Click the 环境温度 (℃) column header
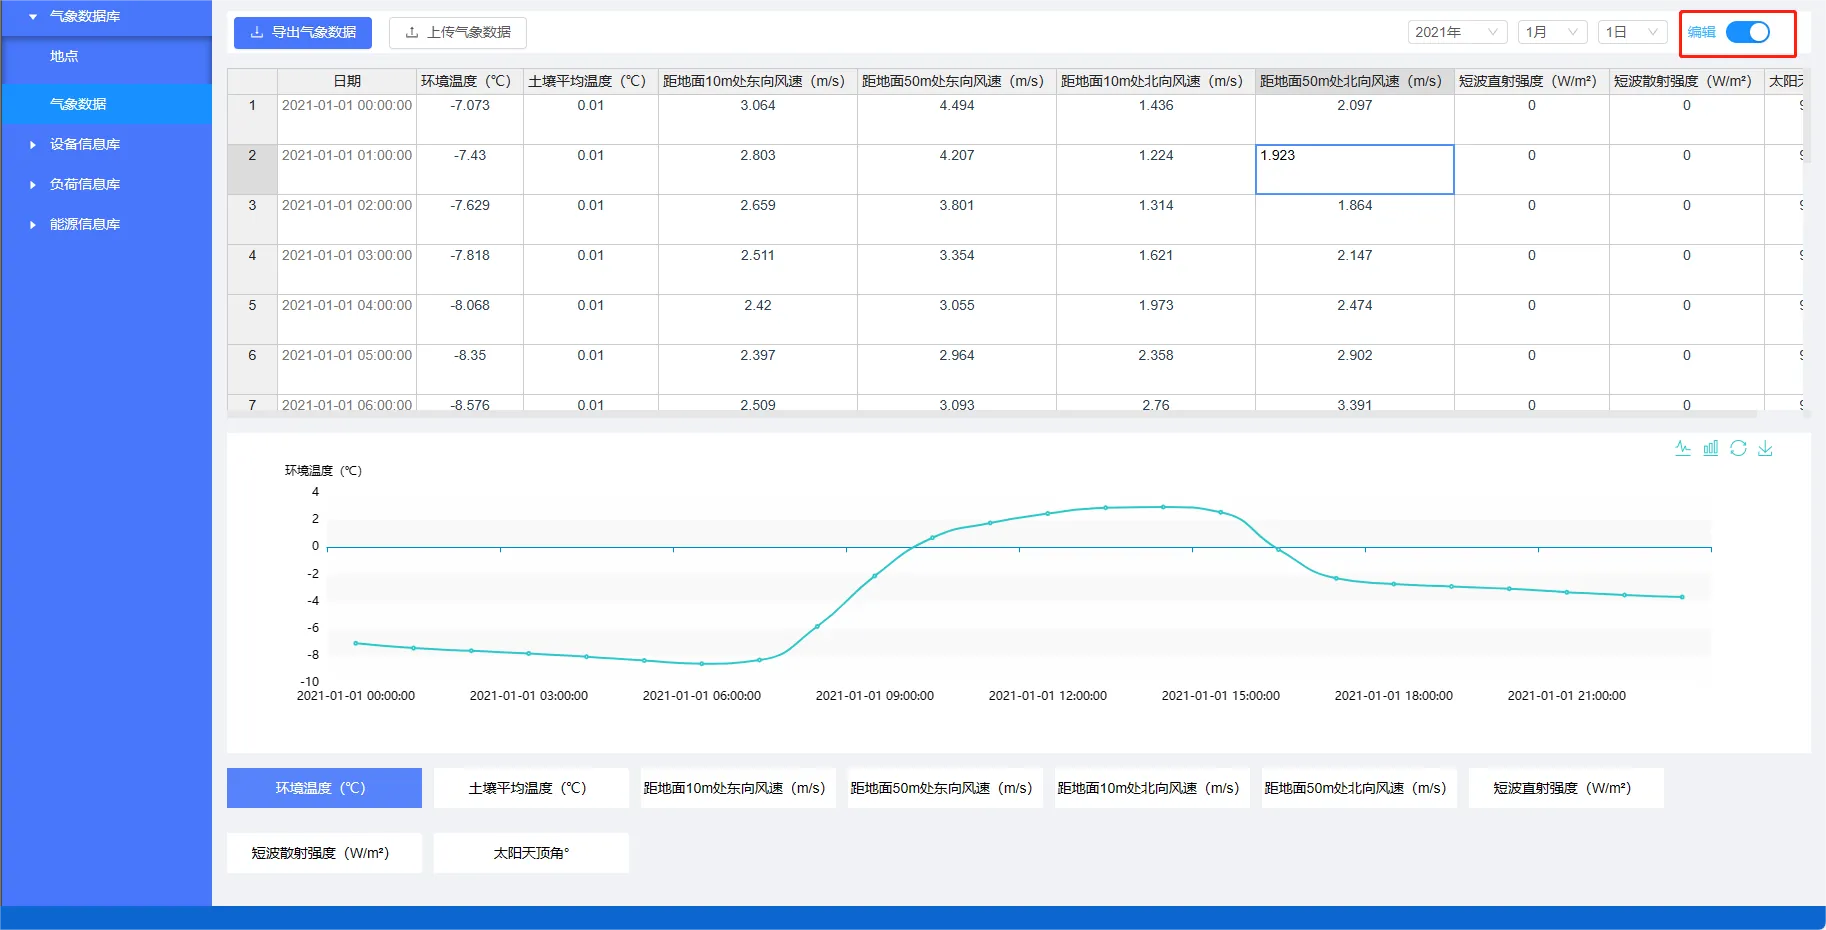Screen dimensions: 1826x930 470,81
